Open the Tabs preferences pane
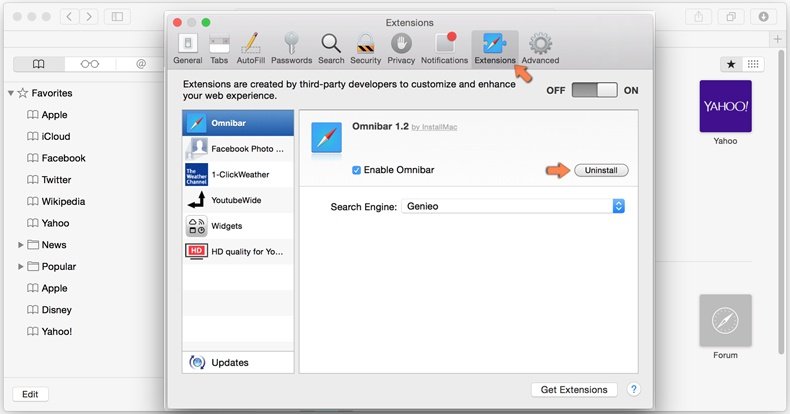 pyautogui.click(x=219, y=49)
